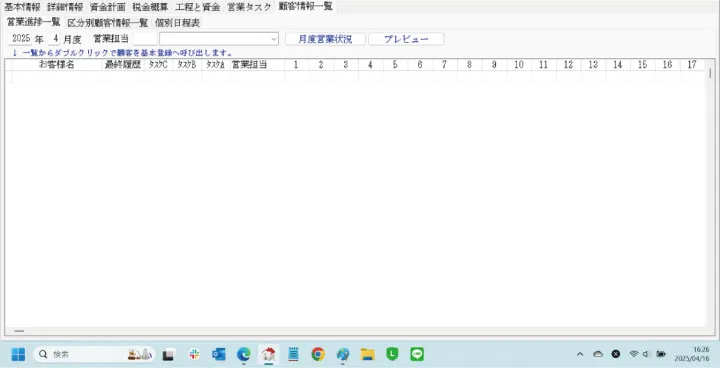Viewport: 720px width, 368px height.
Task: Open Task View from the taskbar
Action: coord(169,354)
